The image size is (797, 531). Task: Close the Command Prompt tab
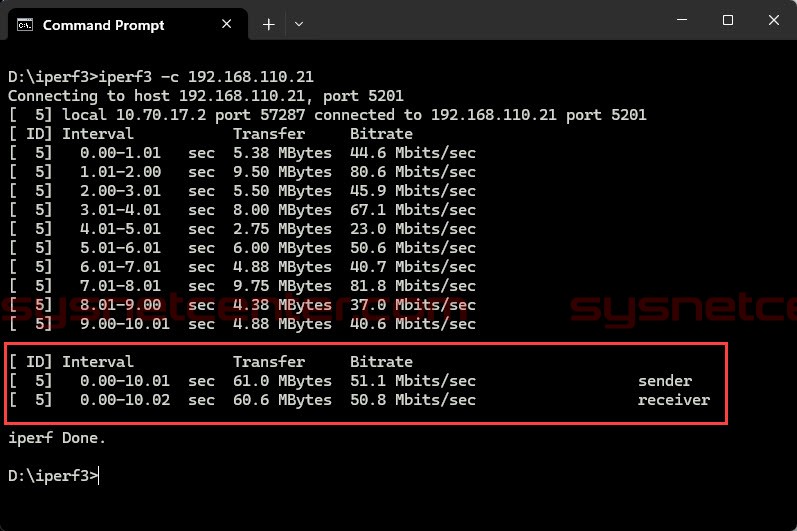coord(227,24)
